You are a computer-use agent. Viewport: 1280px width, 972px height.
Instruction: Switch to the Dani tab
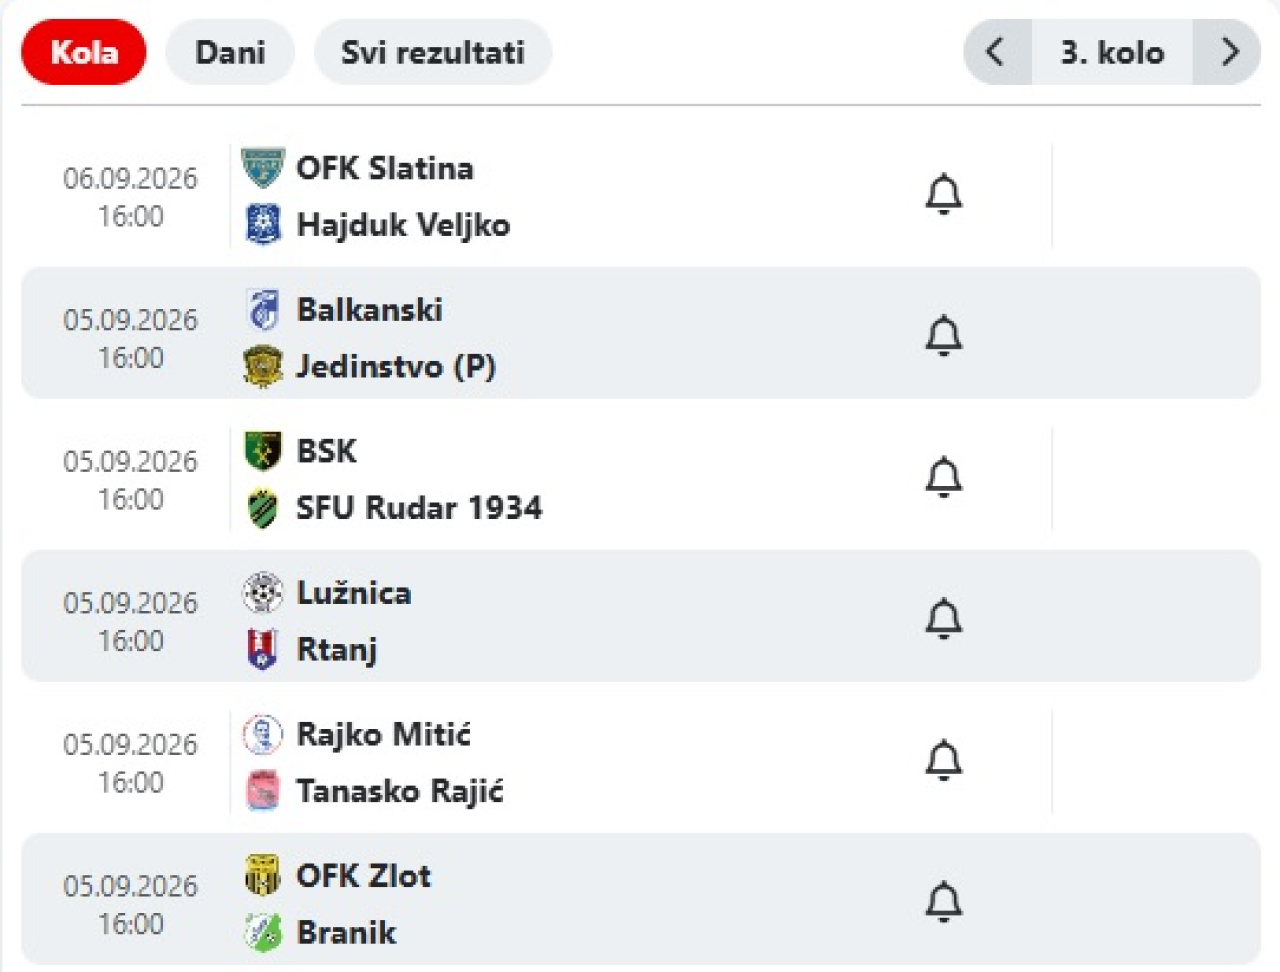230,52
